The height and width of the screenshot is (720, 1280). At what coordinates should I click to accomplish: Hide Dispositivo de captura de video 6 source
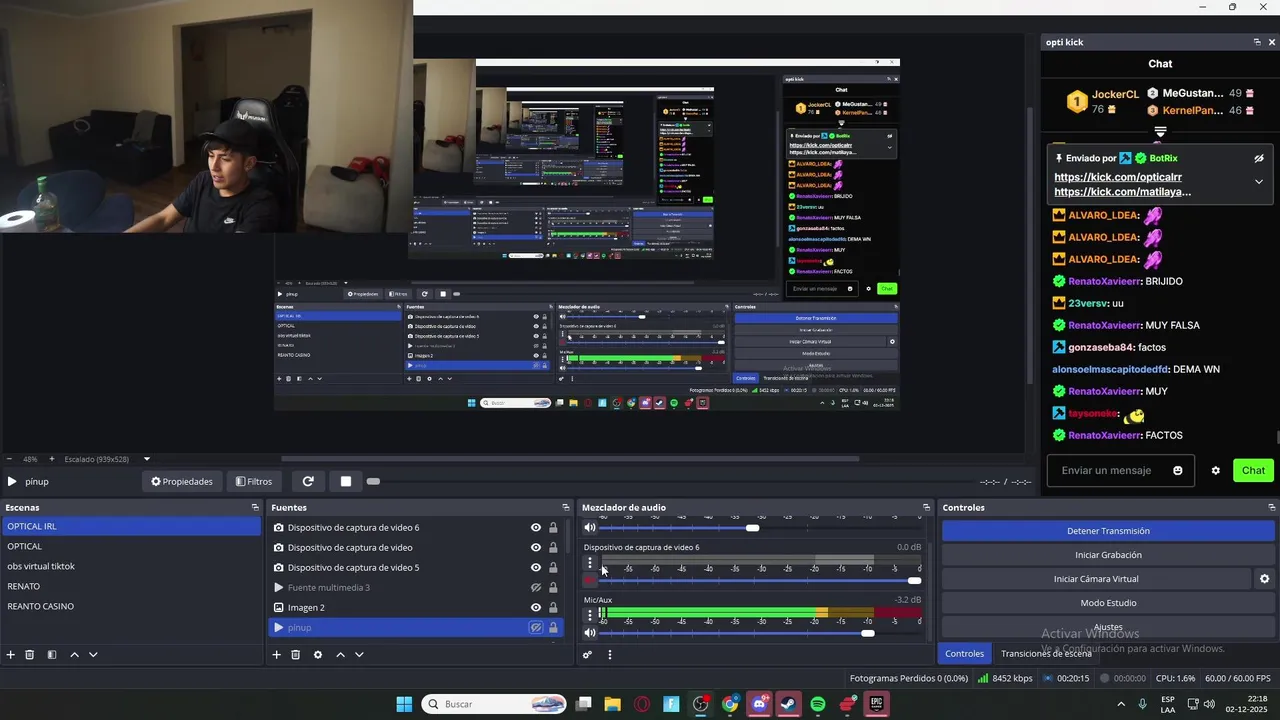536,528
